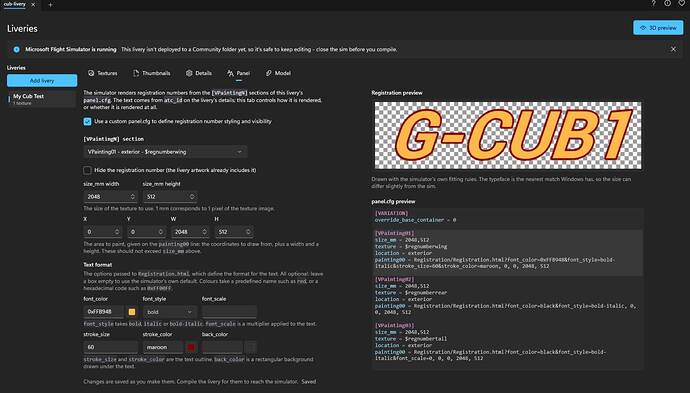The image size is (690, 393).
Task: Click the heart icon in top bar
Action: click(682, 4)
